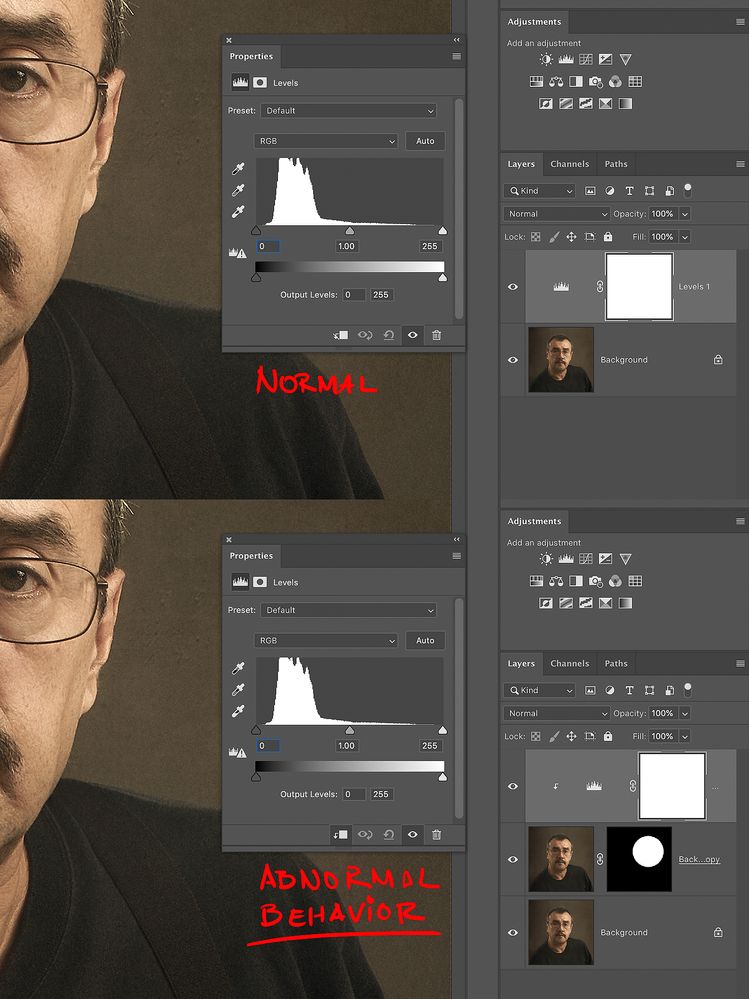Close the upper Properties panel with X
The width and height of the screenshot is (749, 999).
(229, 40)
